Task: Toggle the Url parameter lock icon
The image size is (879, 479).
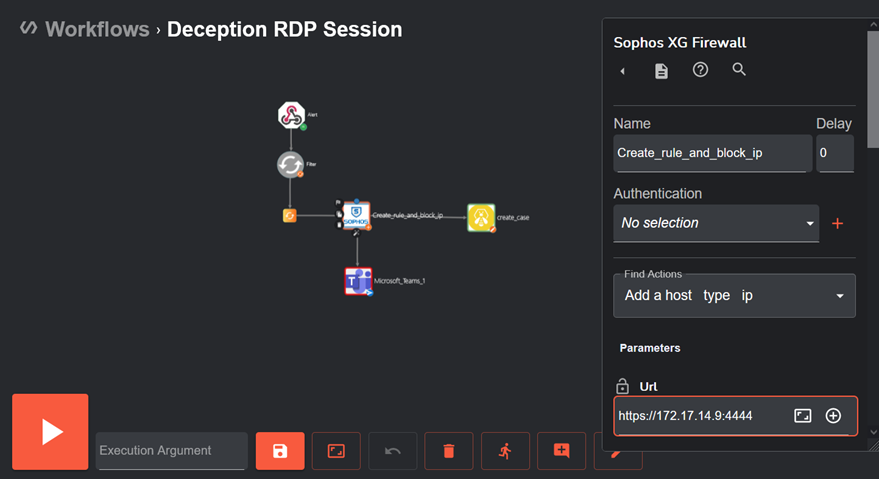Action: point(622,386)
